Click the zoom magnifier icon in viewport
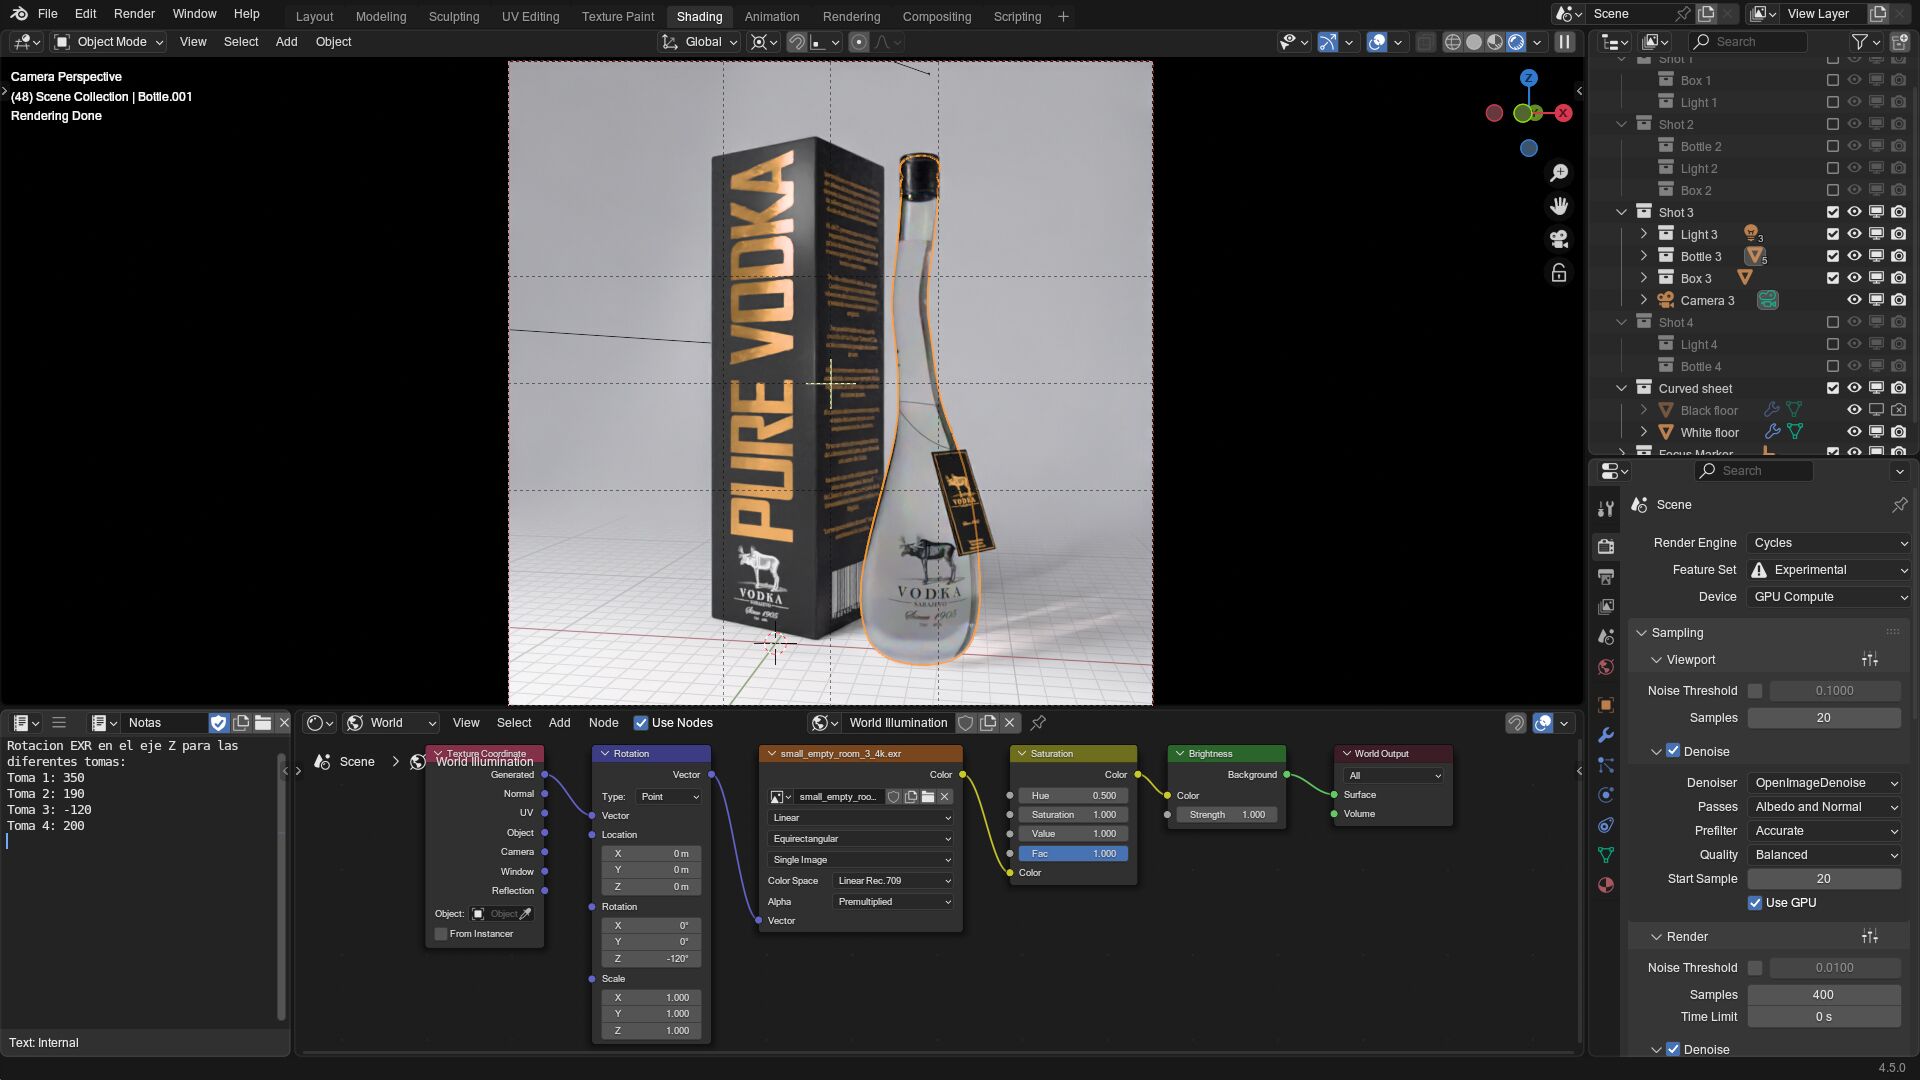 [1559, 173]
